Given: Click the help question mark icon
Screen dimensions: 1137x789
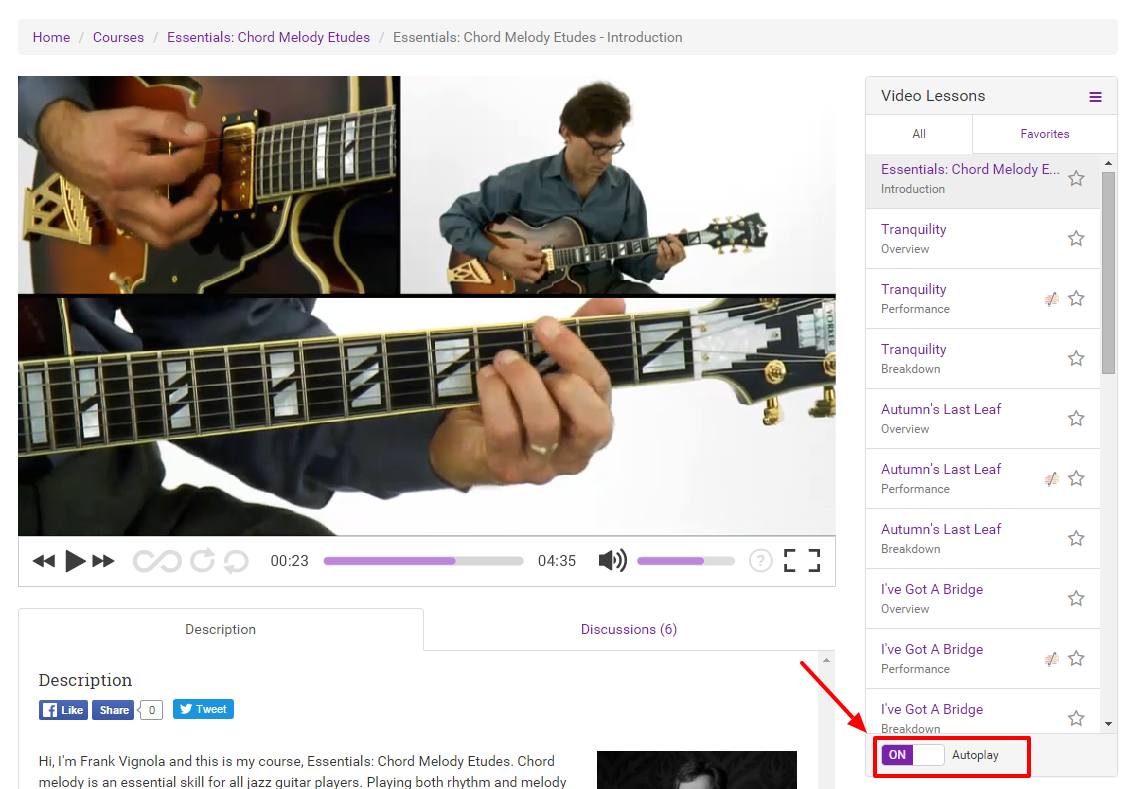Looking at the screenshot, I should 761,561.
